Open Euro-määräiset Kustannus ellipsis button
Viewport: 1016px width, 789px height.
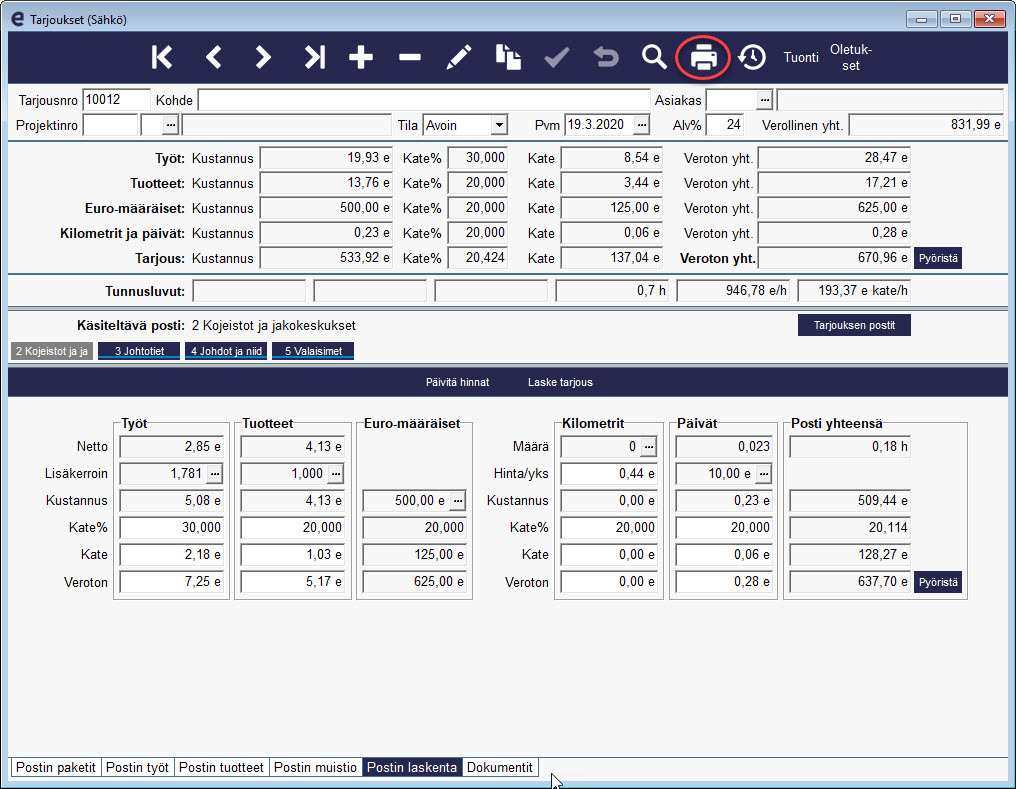457,501
